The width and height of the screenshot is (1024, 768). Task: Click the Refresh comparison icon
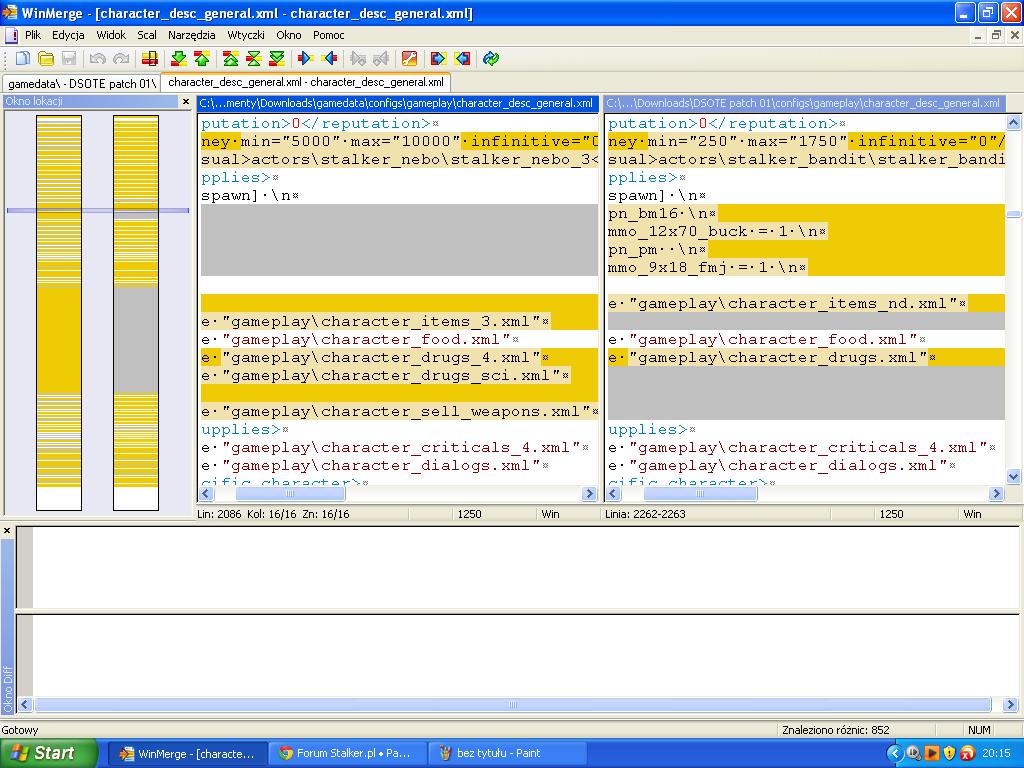[491, 59]
